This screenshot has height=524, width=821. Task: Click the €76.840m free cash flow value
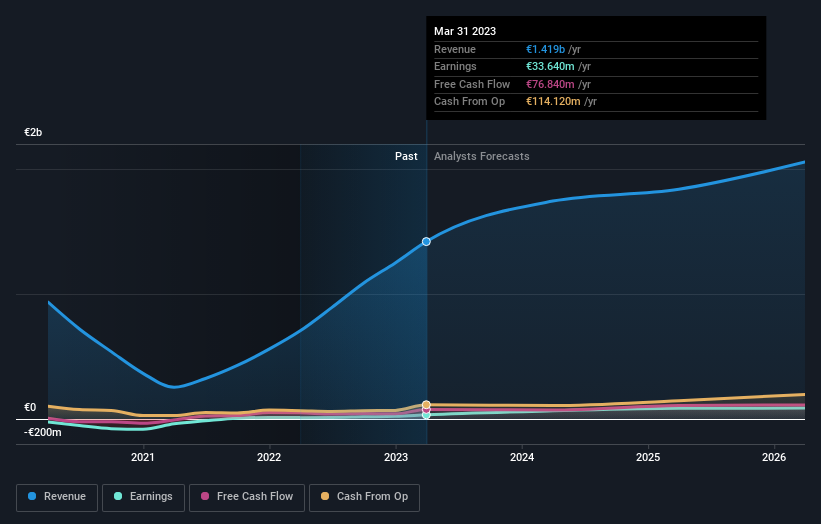pos(550,84)
